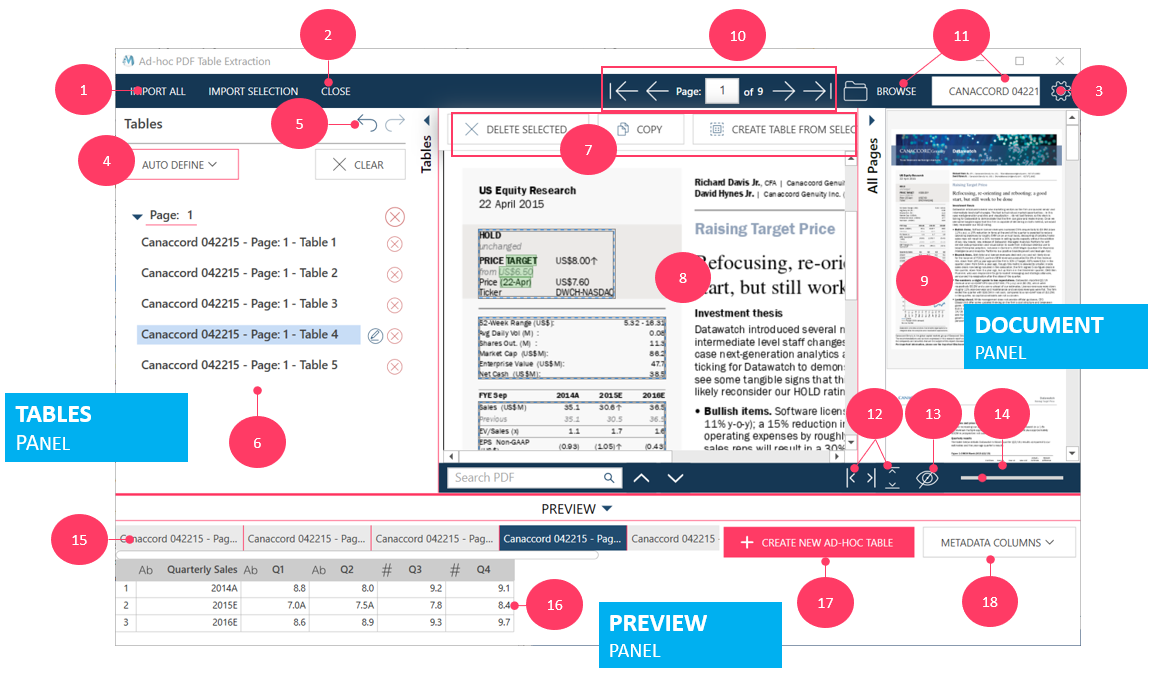This screenshot has width=1156, height=677.
Task: Open settings gear icon
Action: pos(1060,91)
